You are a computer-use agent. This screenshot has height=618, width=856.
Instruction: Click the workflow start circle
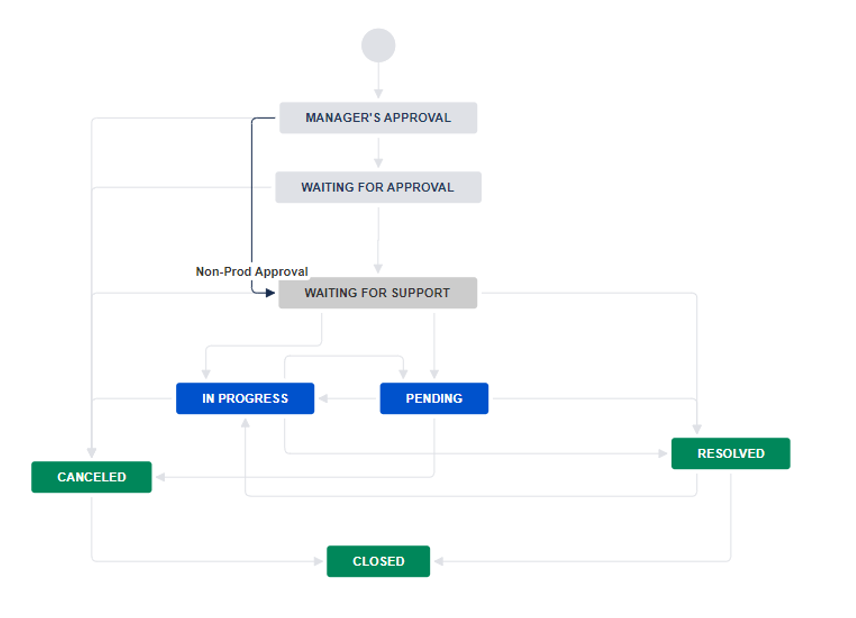tap(378, 45)
